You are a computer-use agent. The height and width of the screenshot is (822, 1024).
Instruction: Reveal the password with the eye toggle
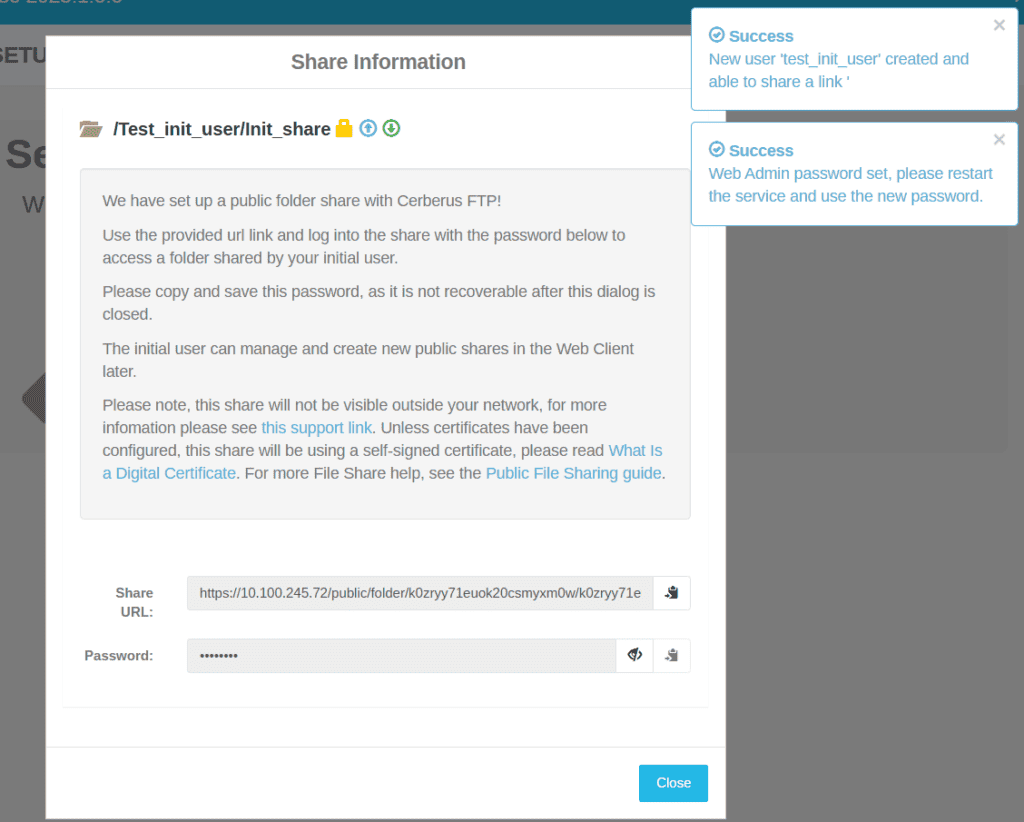pyautogui.click(x=634, y=655)
